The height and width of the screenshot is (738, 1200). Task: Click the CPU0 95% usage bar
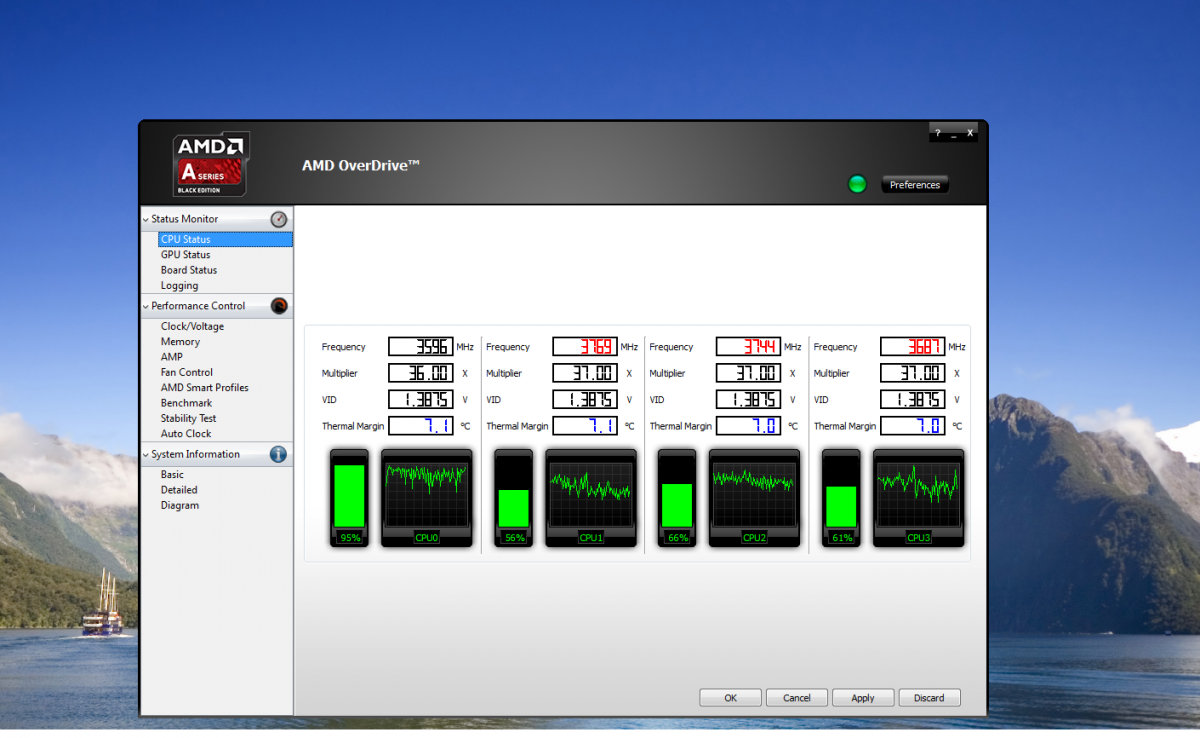point(350,498)
